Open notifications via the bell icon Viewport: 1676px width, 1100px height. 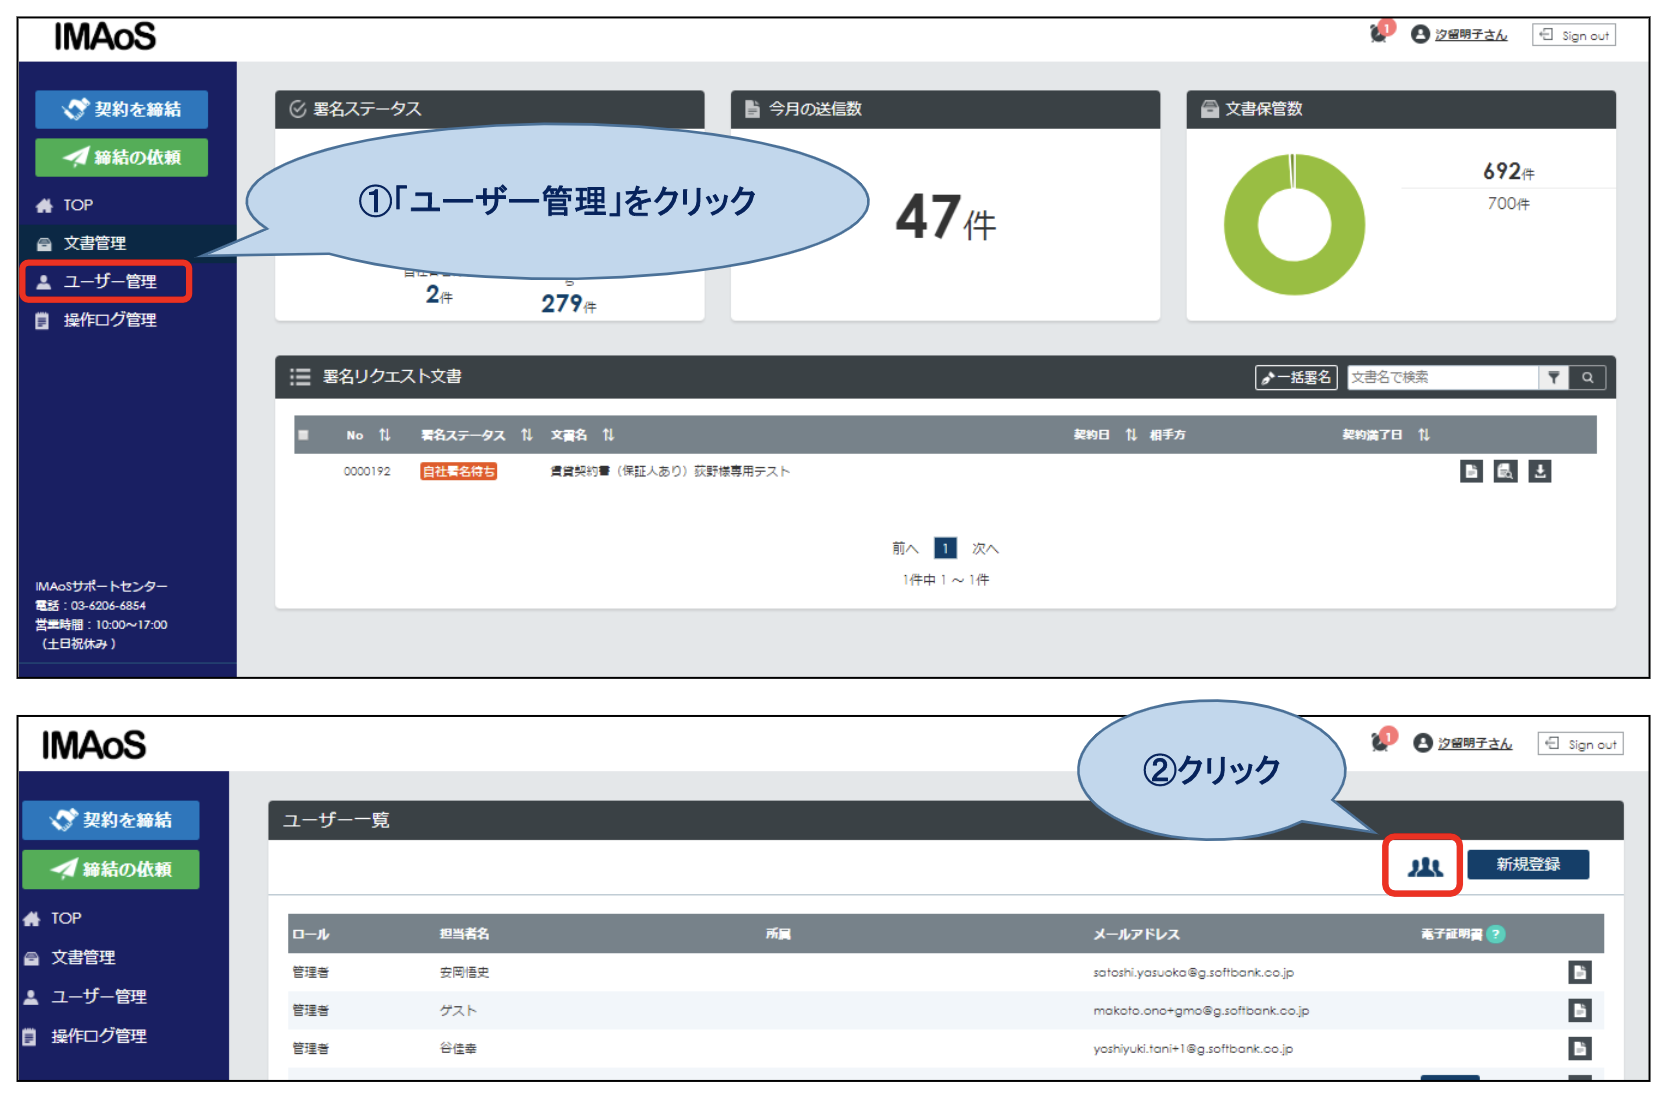tap(1377, 33)
